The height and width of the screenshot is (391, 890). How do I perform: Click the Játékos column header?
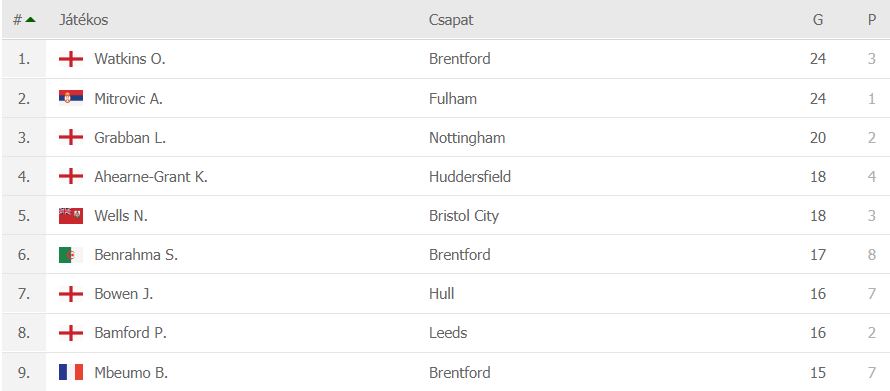click(x=83, y=20)
